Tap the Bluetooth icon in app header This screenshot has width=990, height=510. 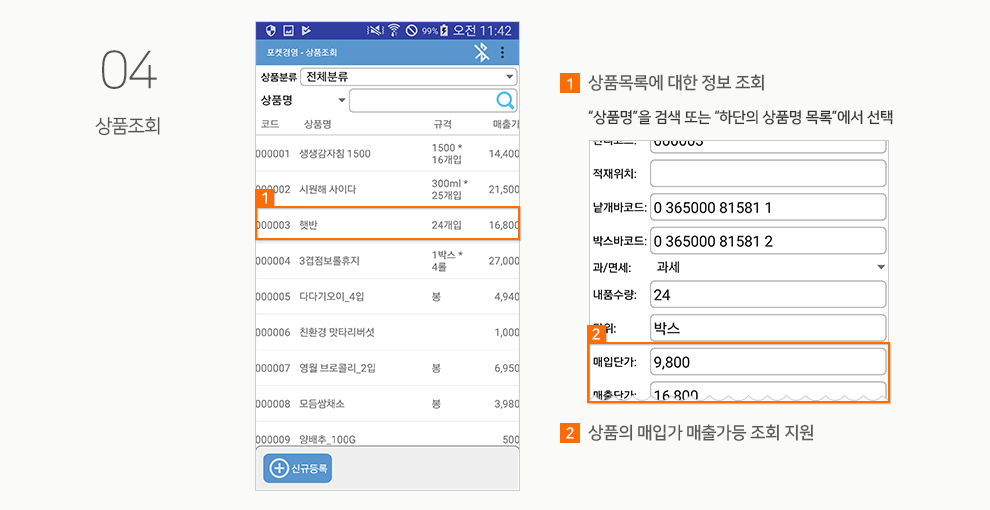point(482,52)
